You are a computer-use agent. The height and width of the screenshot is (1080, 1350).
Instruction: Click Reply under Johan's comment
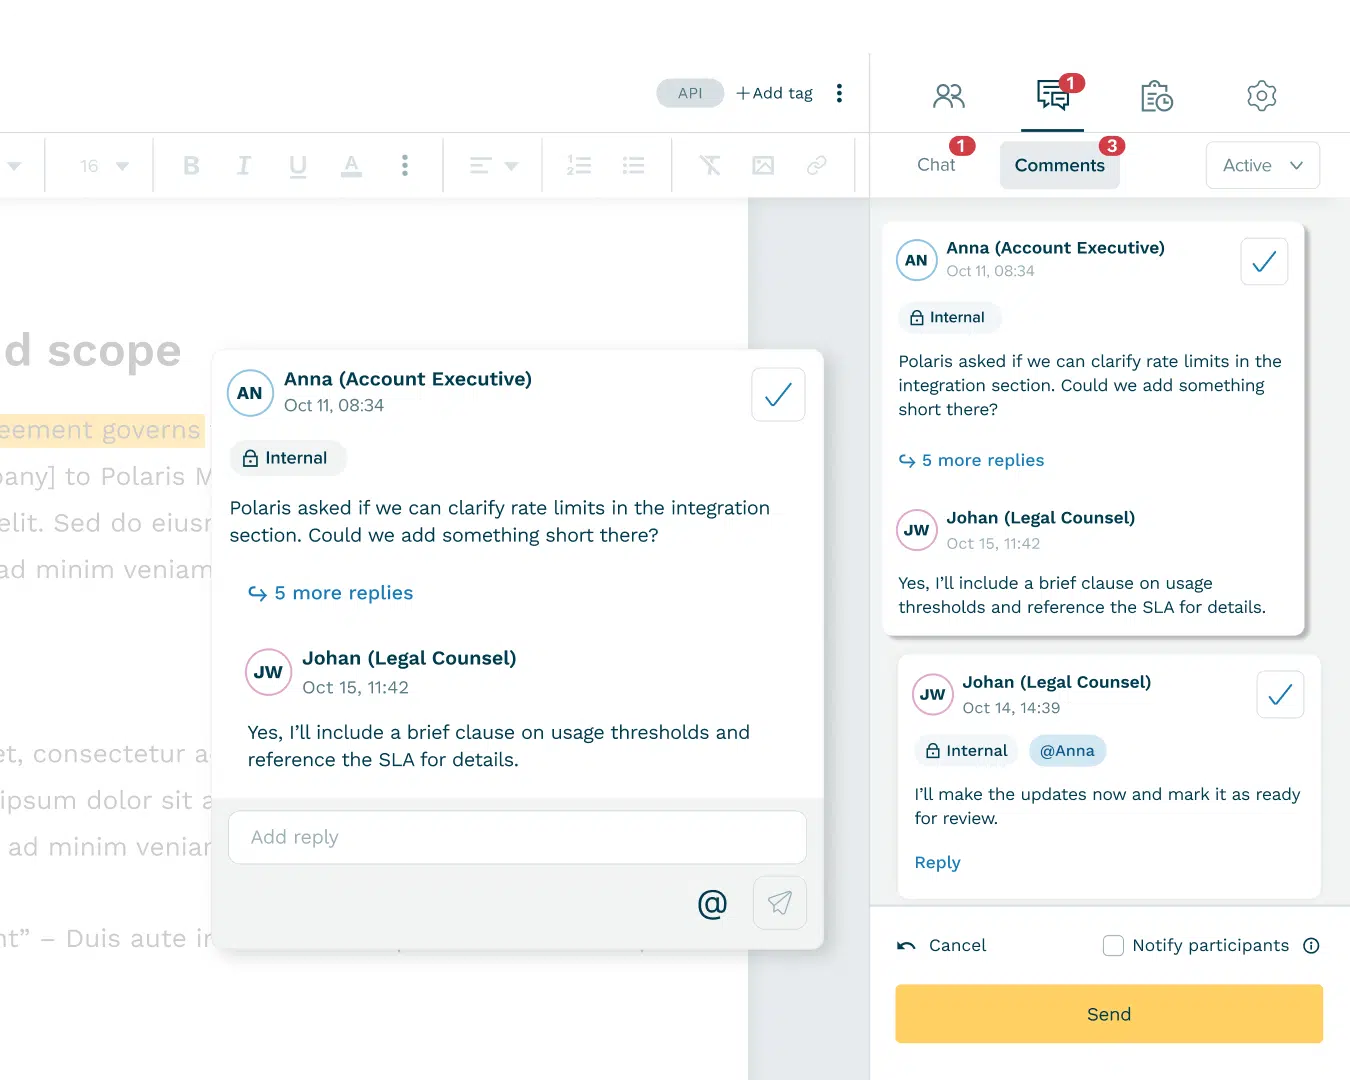pyautogui.click(x=937, y=863)
